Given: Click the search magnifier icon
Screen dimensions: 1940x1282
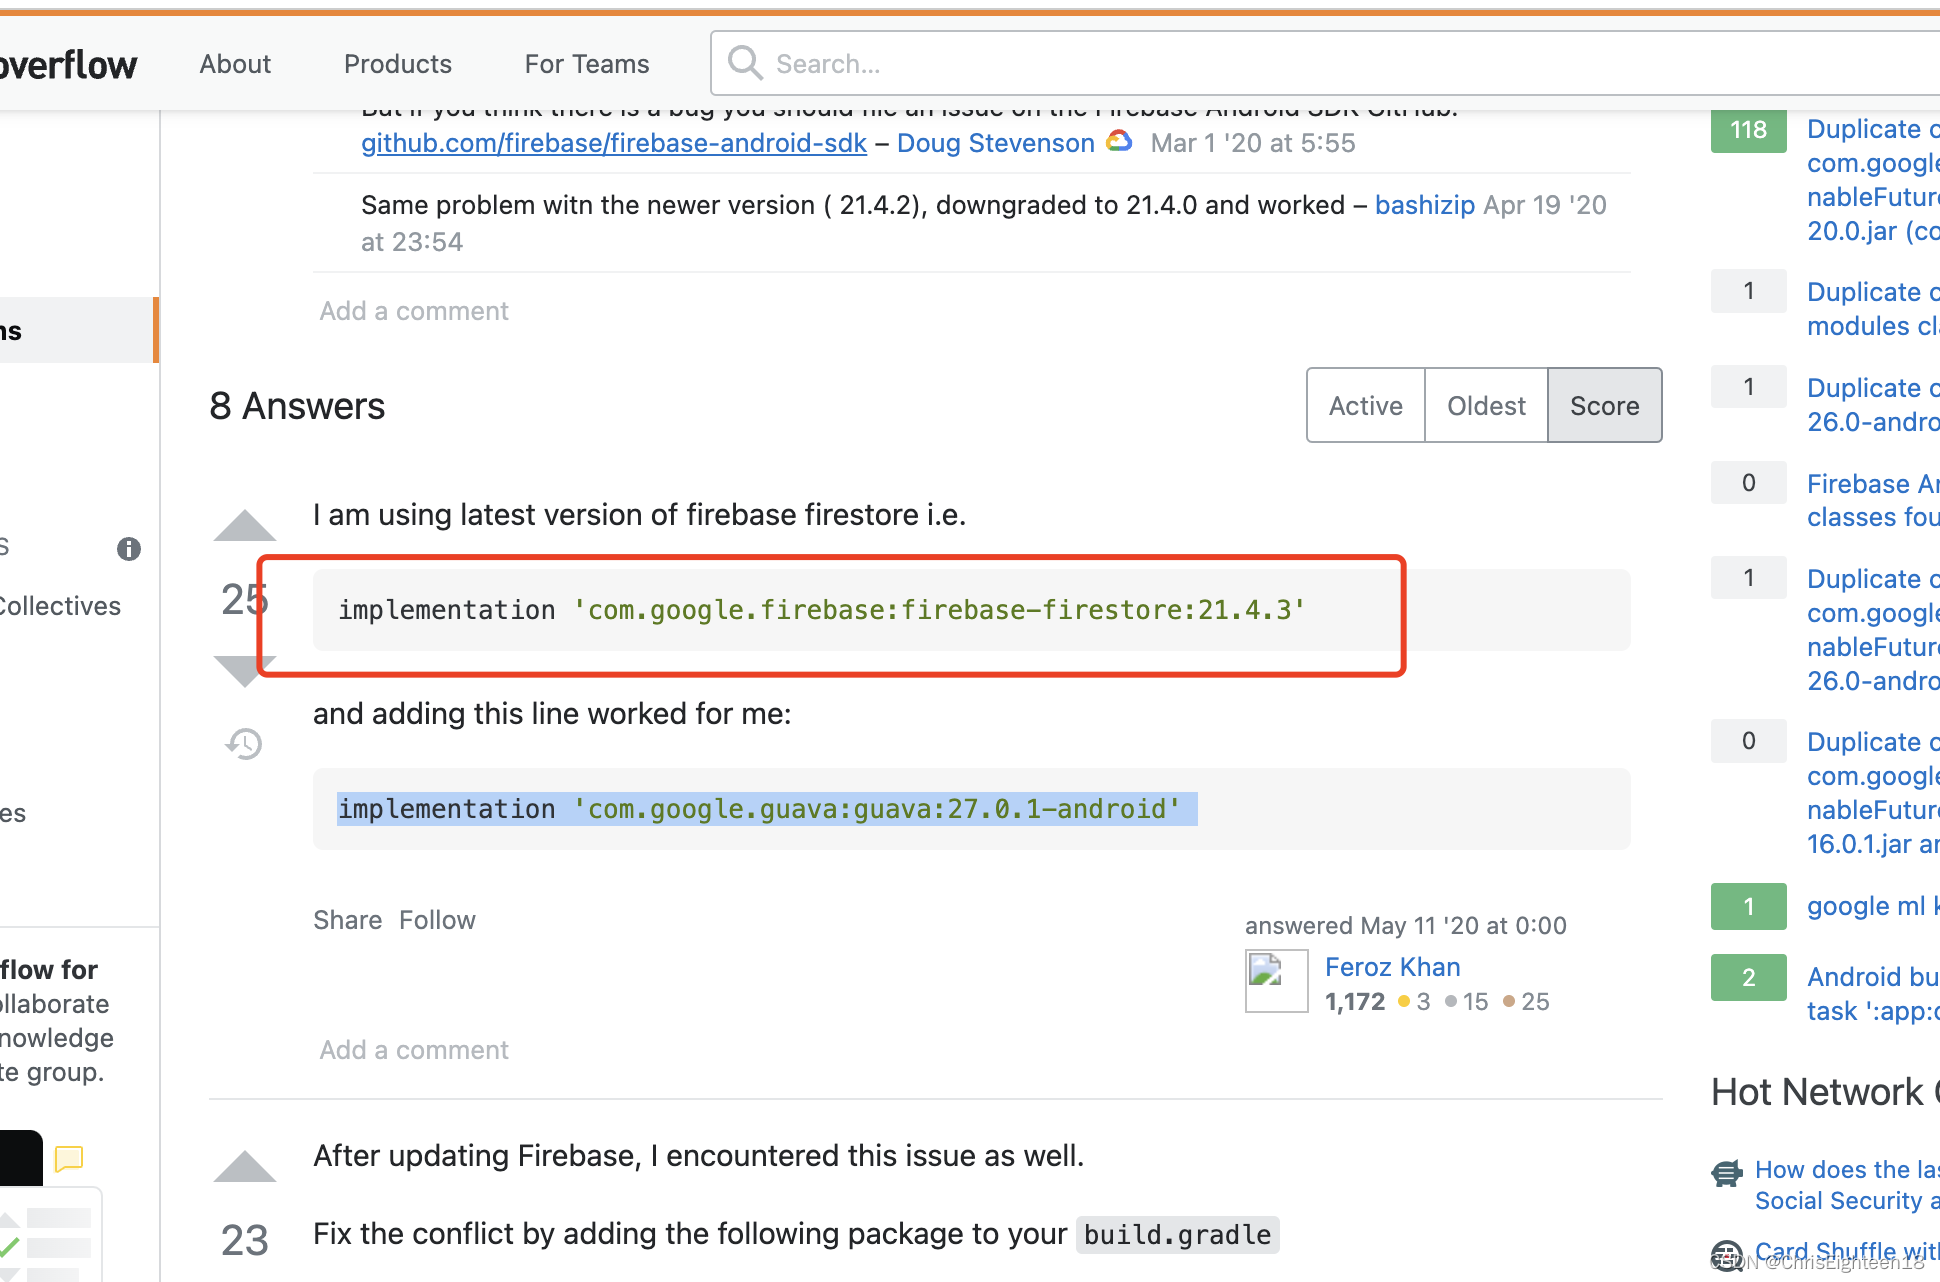Looking at the screenshot, I should pyautogui.click(x=745, y=63).
